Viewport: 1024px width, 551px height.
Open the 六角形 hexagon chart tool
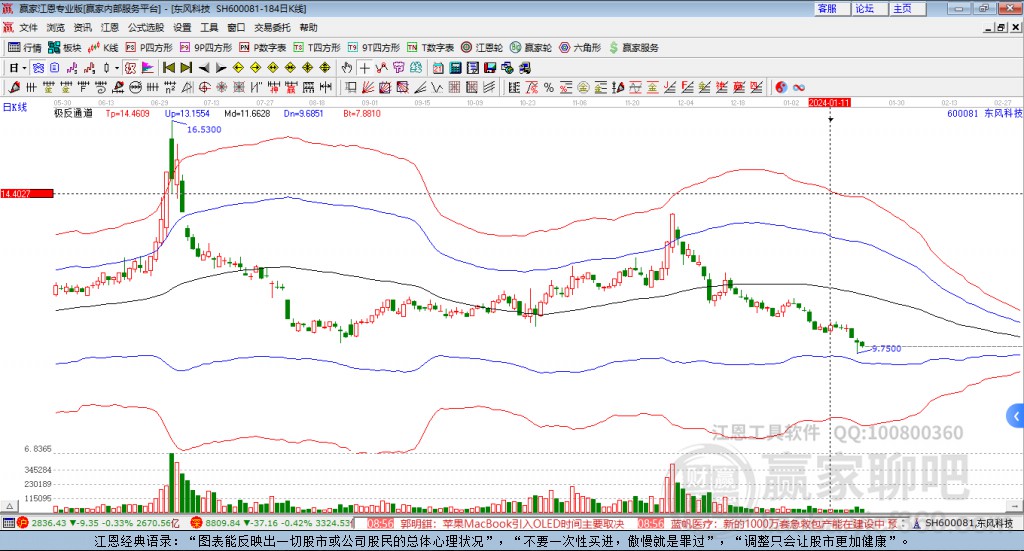point(578,47)
